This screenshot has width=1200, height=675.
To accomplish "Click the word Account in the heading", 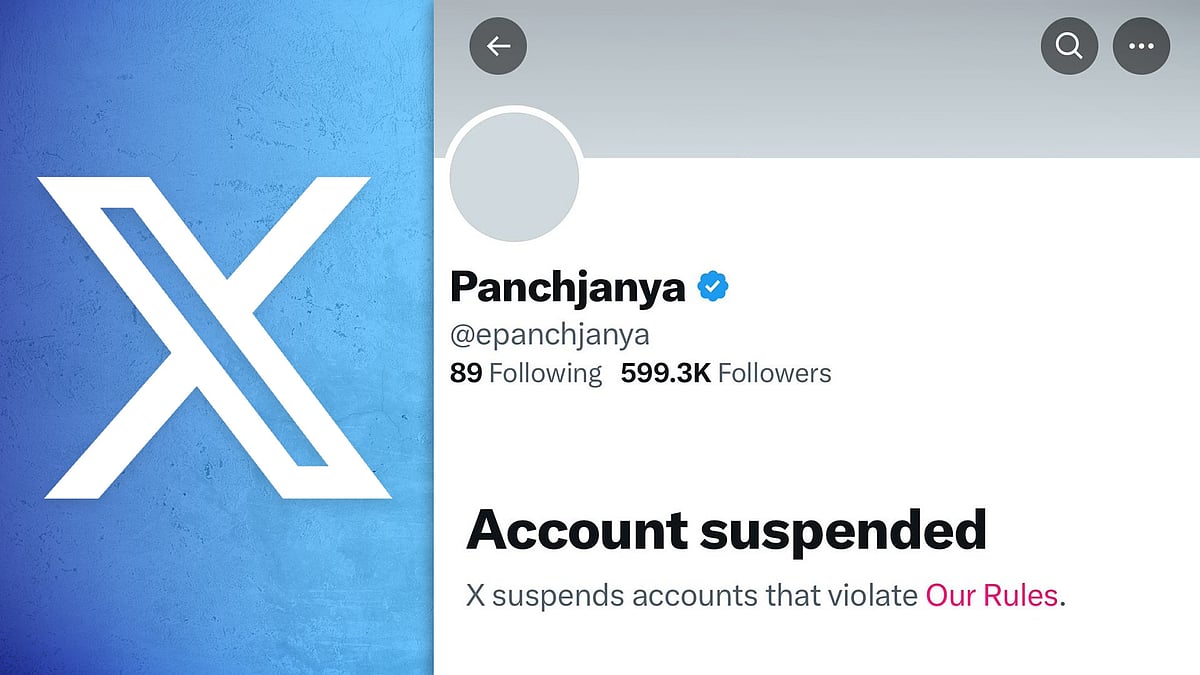I will [x=576, y=529].
